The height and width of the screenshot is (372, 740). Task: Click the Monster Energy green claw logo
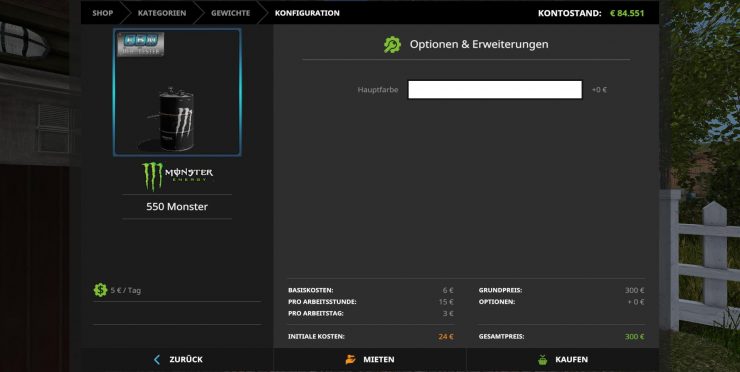(152, 176)
